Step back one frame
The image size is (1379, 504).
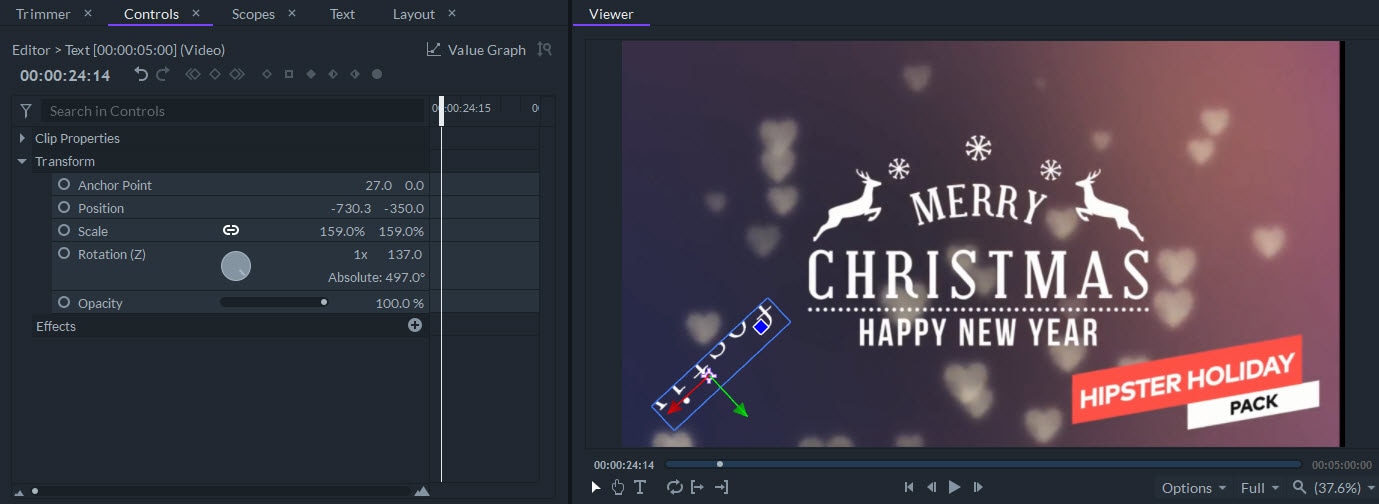(x=931, y=487)
